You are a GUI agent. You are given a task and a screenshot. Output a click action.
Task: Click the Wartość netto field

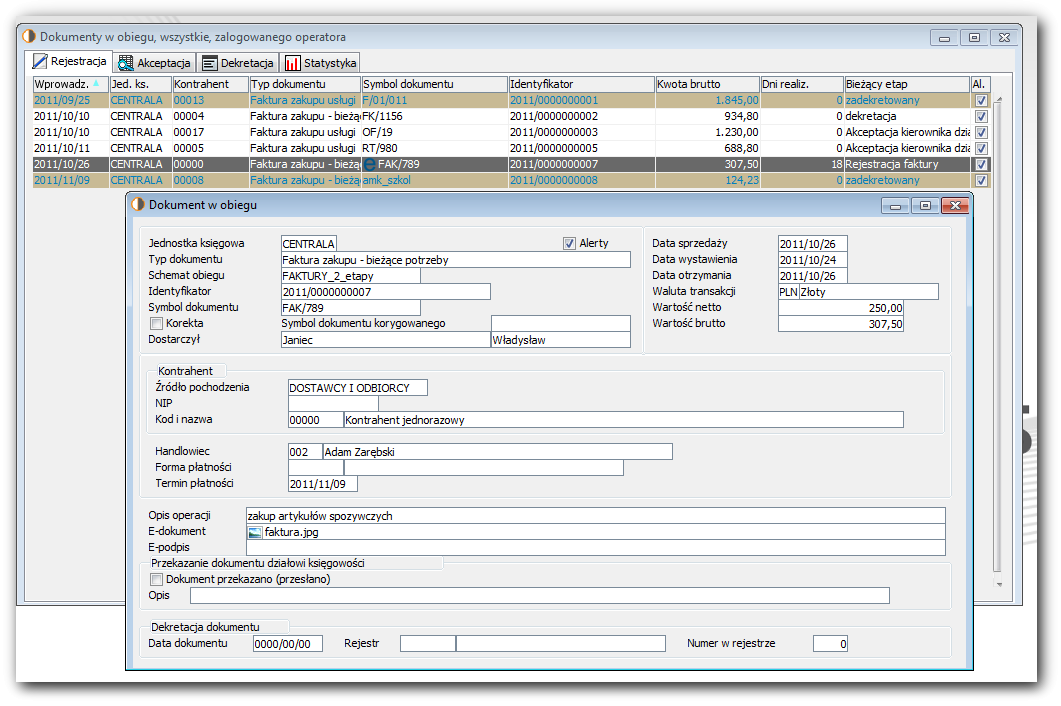tap(840, 308)
